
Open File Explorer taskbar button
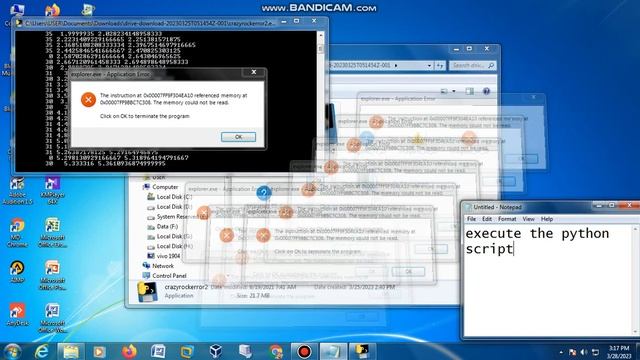(71, 351)
